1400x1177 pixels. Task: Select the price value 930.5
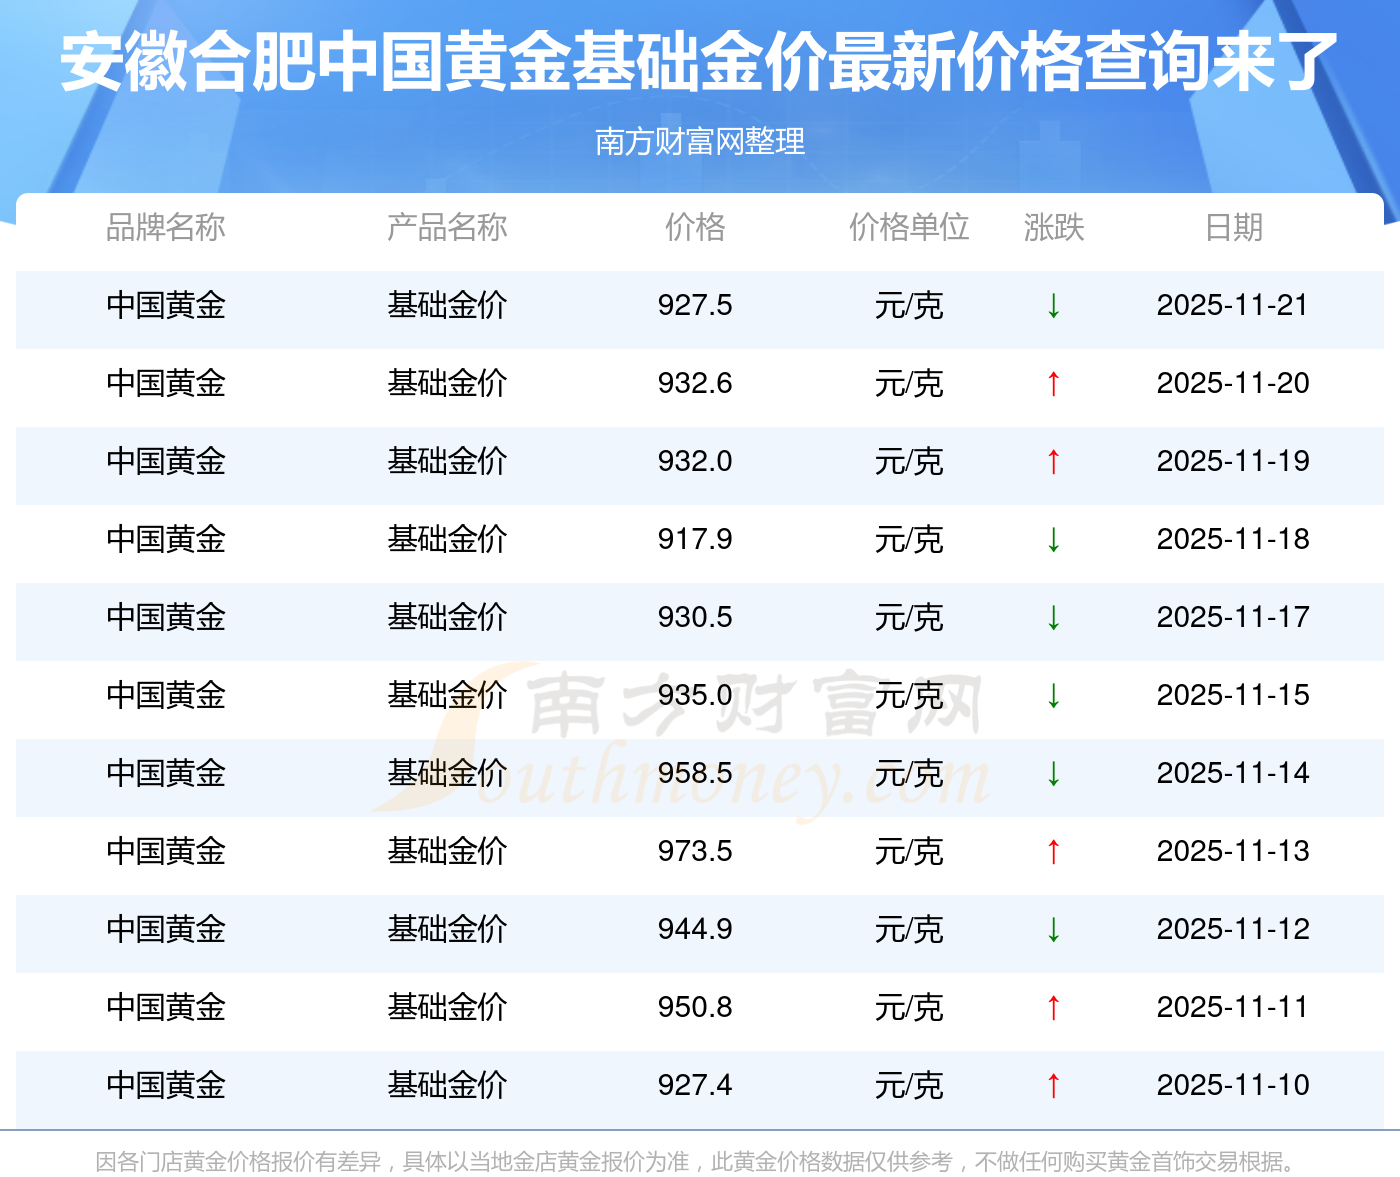tap(695, 617)
